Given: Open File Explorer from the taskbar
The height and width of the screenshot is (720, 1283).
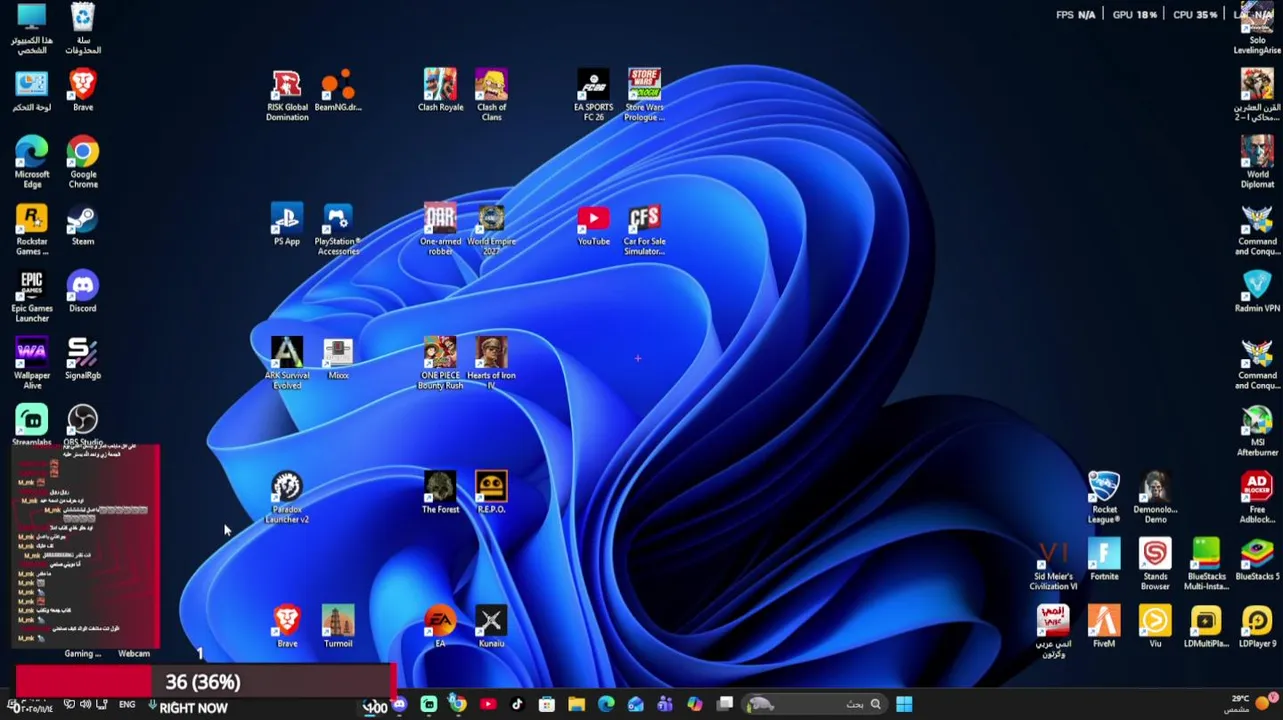Looking at the screenshot, I should (576, 705).
